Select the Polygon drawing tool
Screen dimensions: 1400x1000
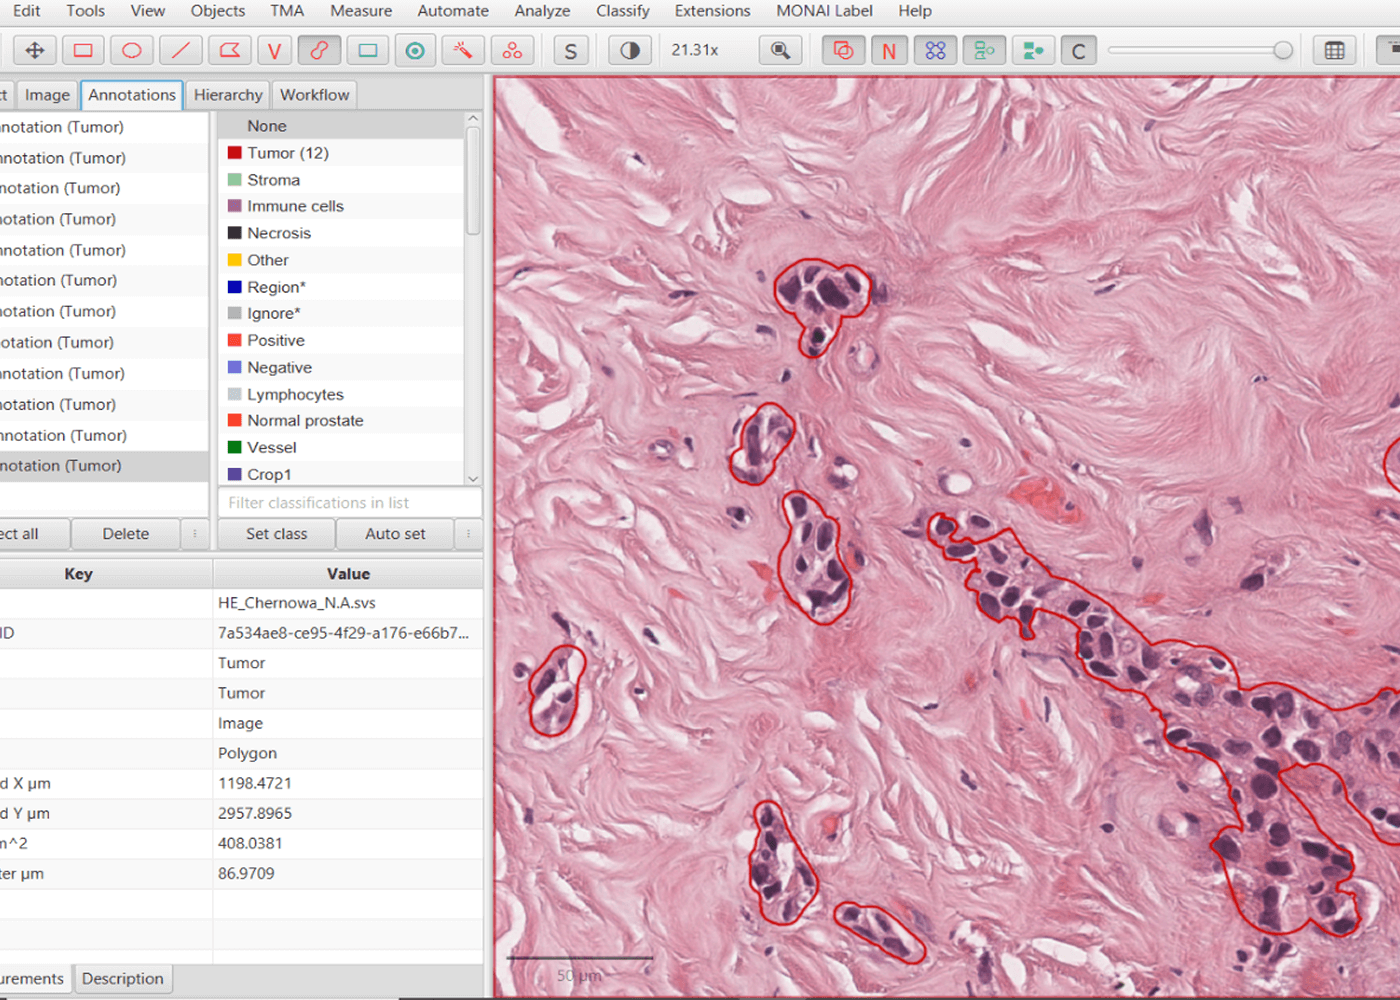pos(229,49)
